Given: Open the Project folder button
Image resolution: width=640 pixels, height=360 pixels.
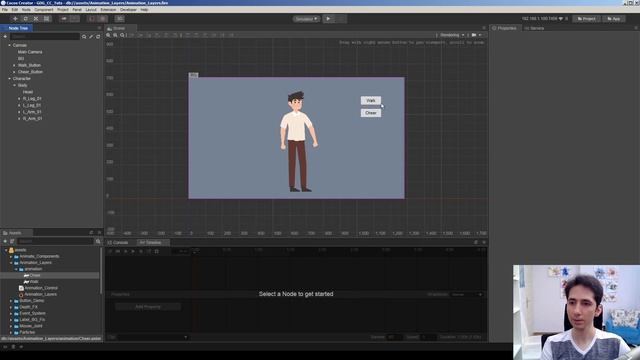Looking at the screenshot, I should [586, 19].
